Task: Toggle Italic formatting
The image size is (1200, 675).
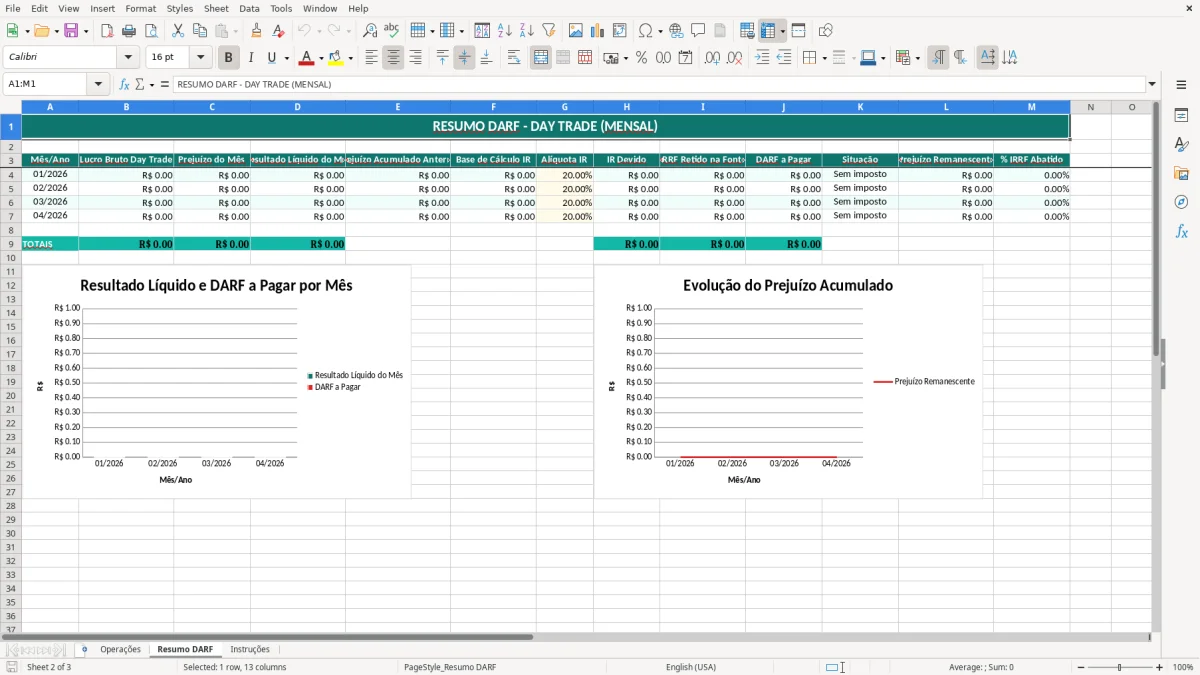Action: click(x=251, y=58)
